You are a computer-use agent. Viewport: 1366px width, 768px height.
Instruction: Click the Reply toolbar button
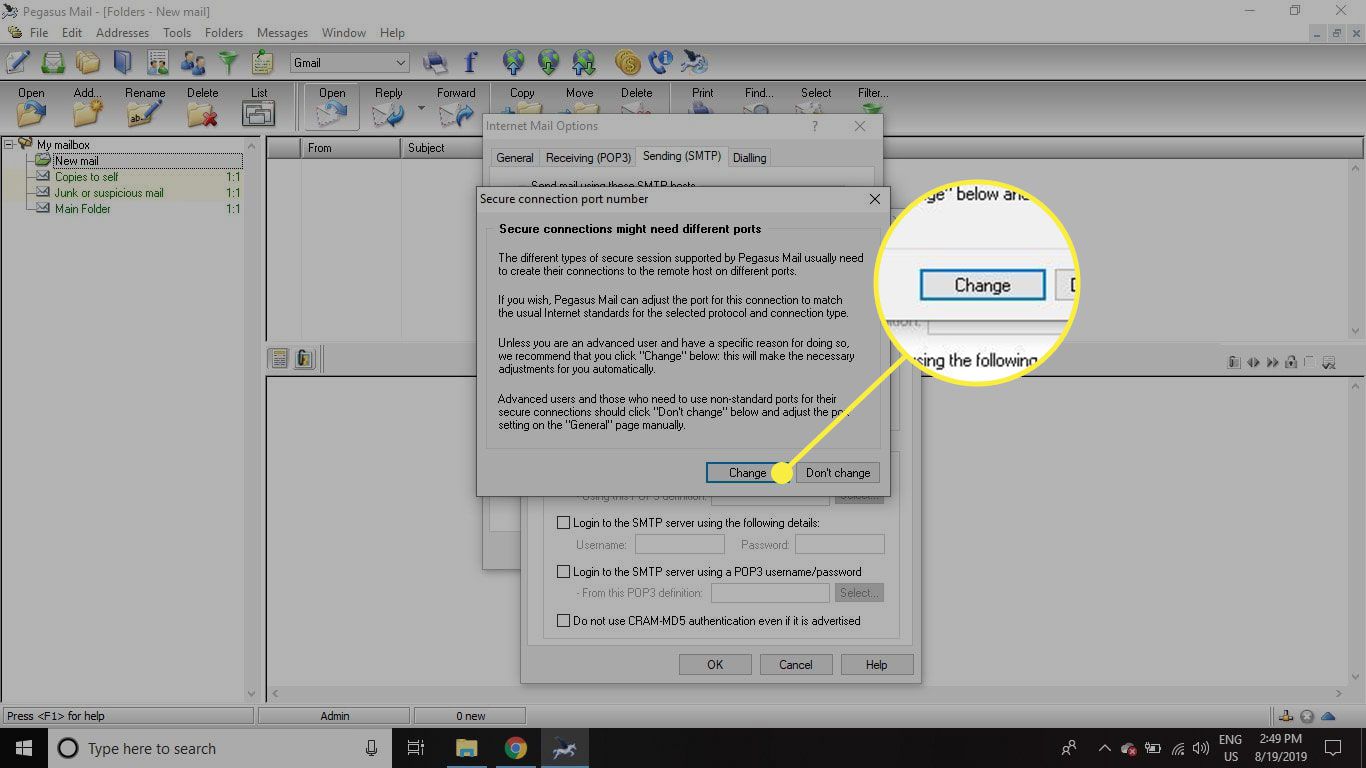pyautogui.click(x=388, y=106)
